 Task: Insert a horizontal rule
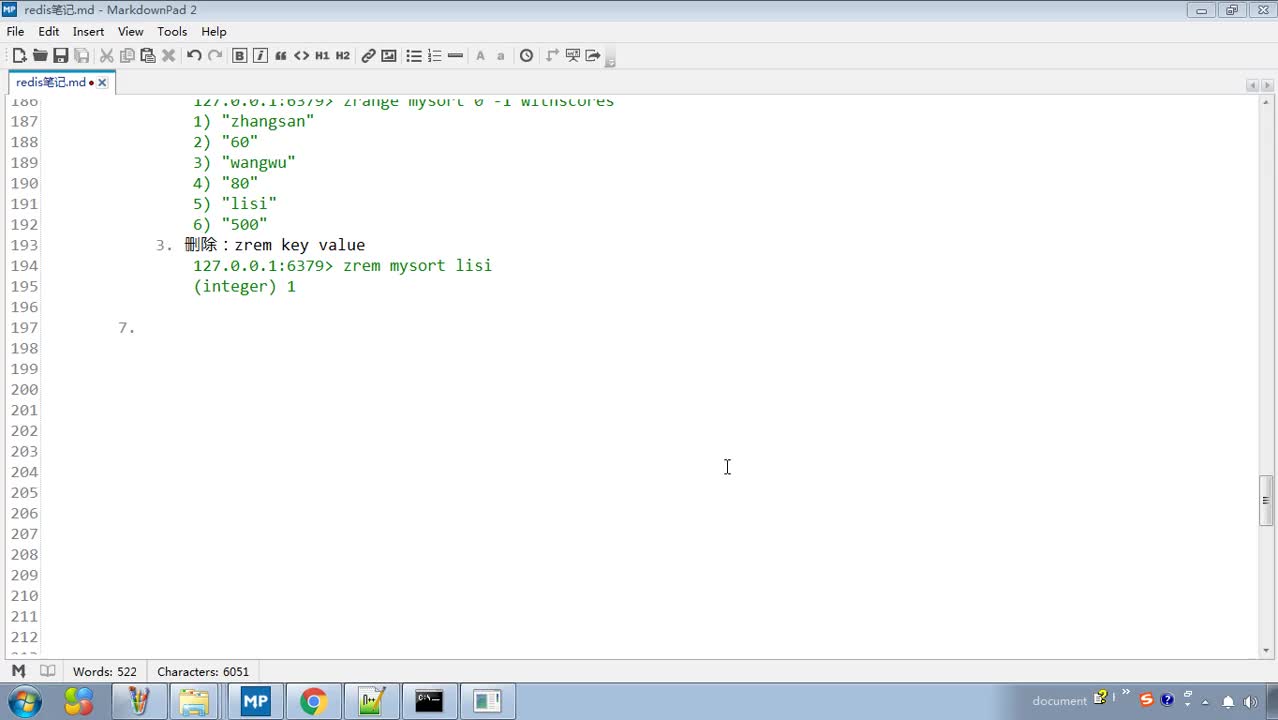(x=455, y=56)
